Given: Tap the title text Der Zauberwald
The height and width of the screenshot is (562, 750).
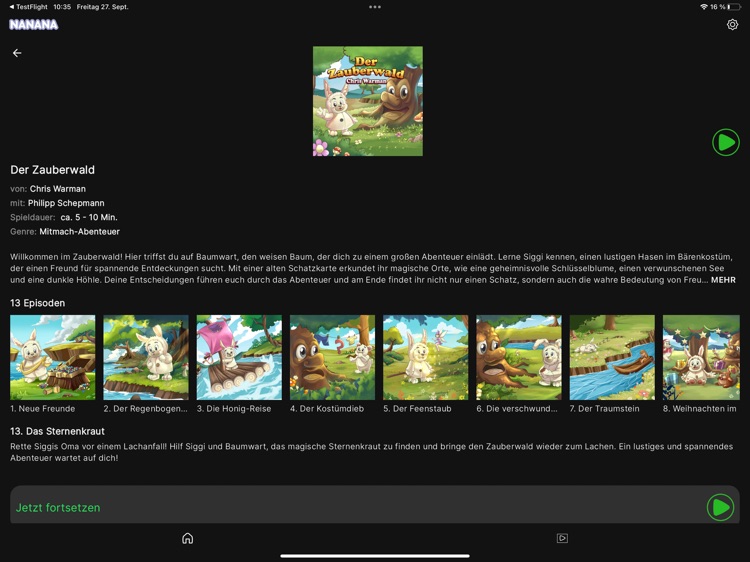Looking at the screenshot, I should click(53, 170).
